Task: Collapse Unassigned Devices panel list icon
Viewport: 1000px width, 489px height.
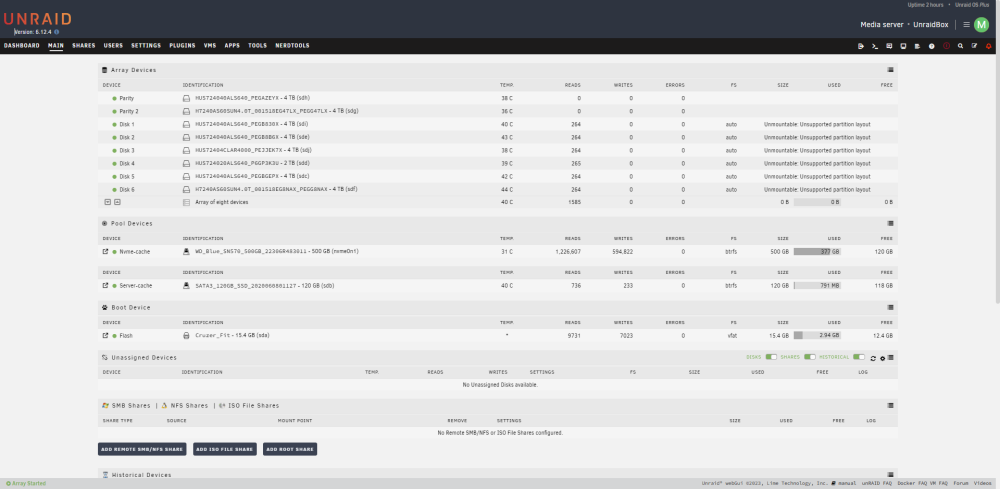Action: click(x=890, y=358)
